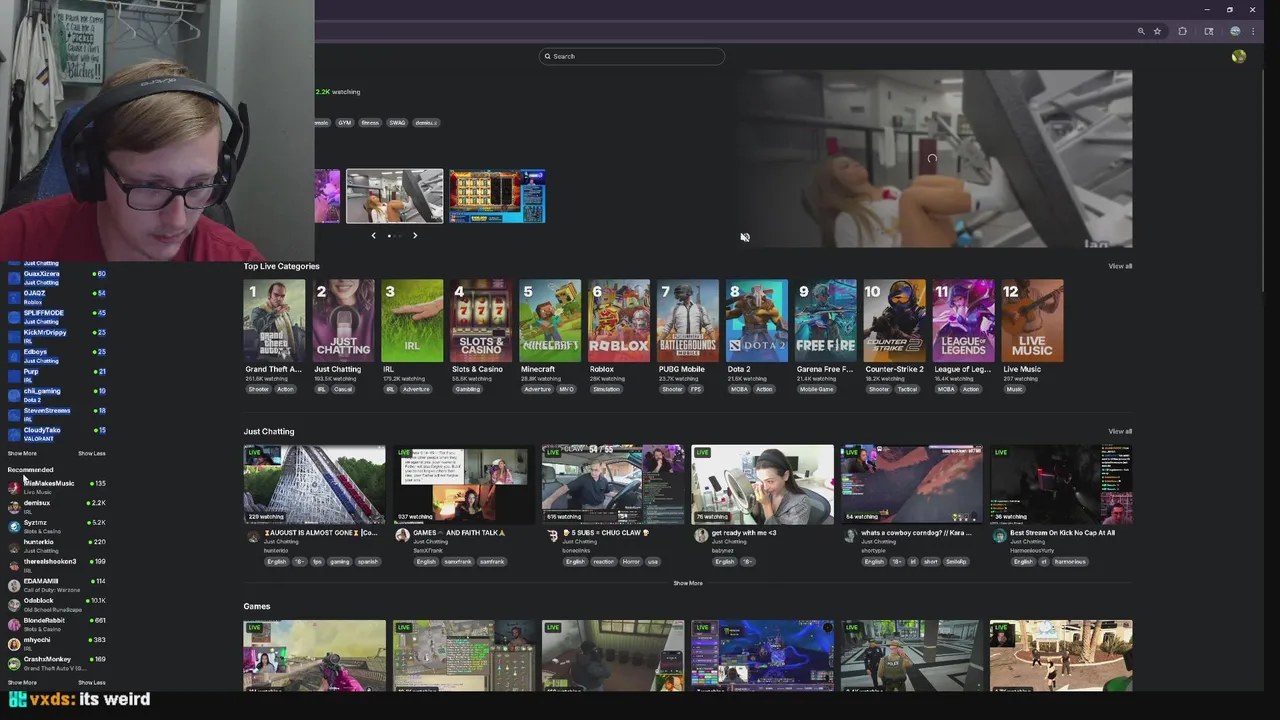Open the roller coaster stream by hunterkio
The height and width of the screenshot is (720, 1280).
pyautogui.click(x=314, y=485)
